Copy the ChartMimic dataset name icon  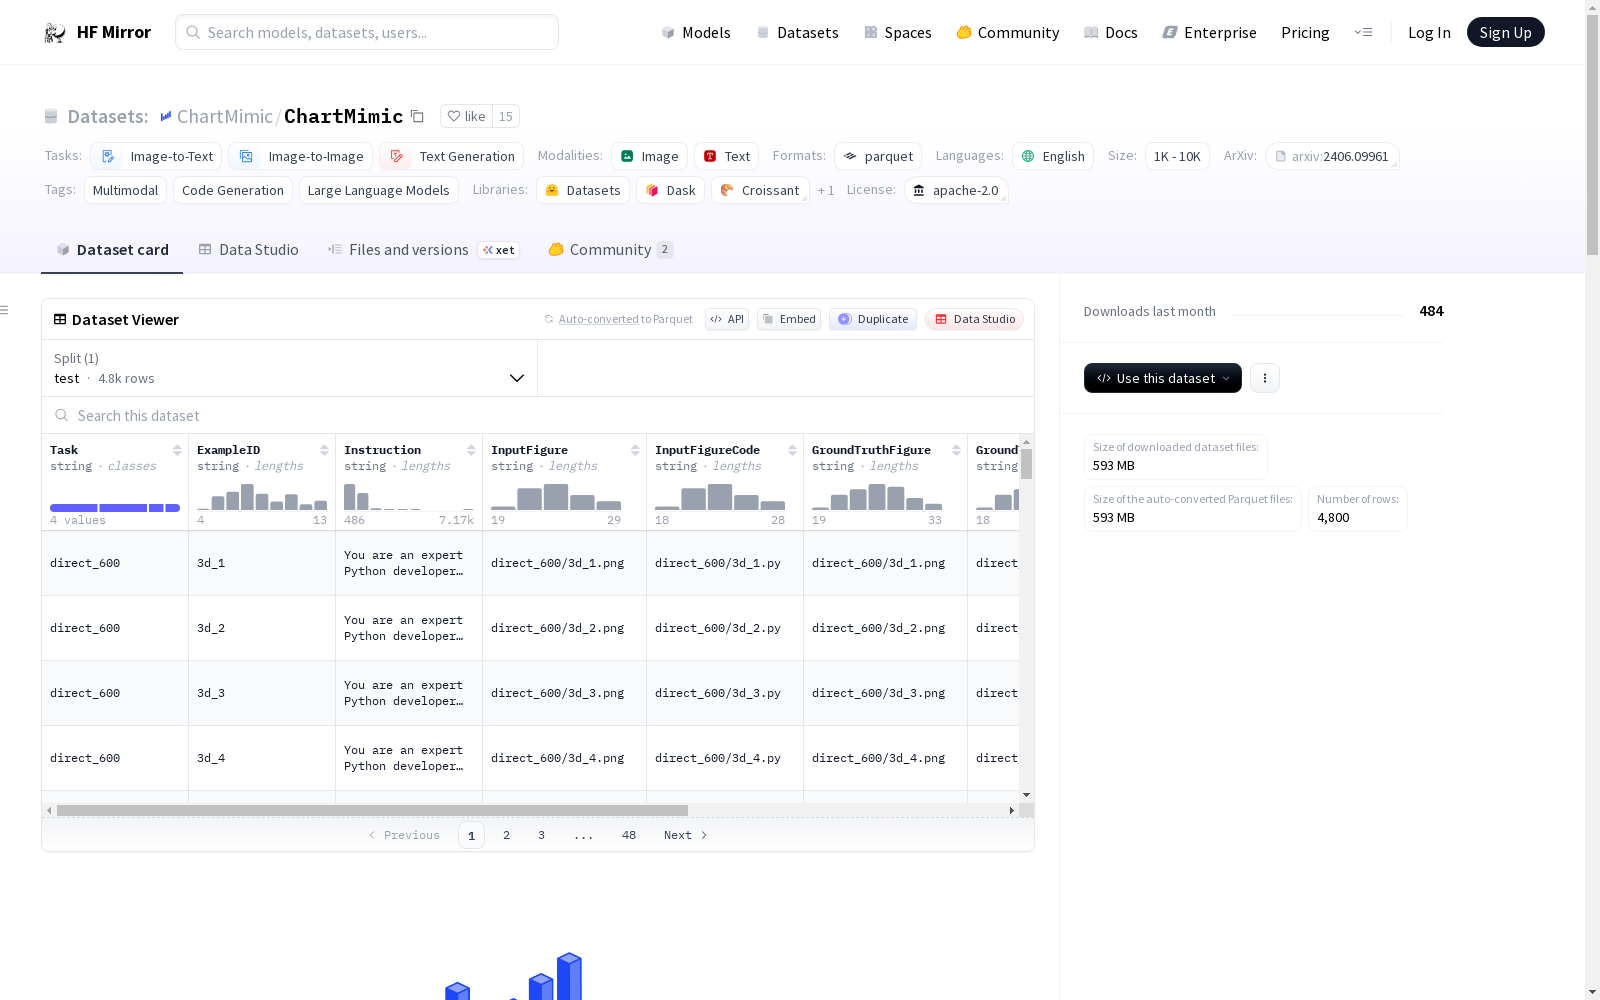(x=418, y=117)
